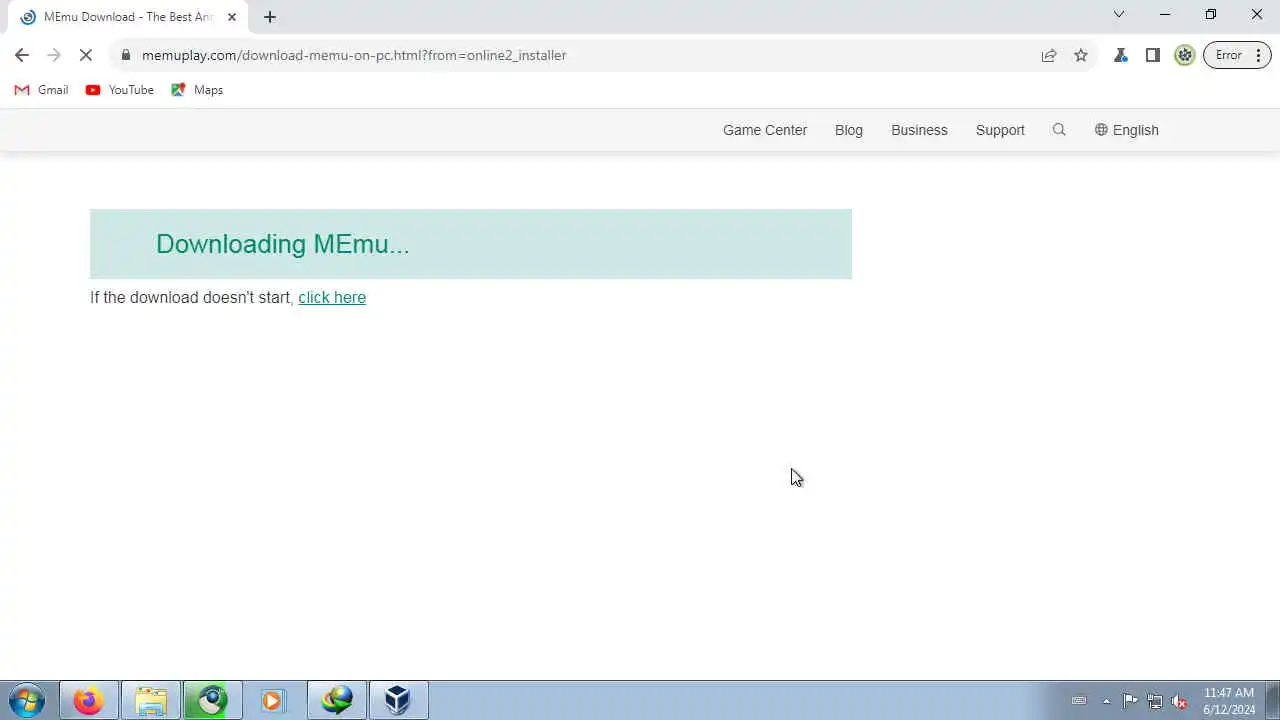Open Internet Download Manager taskbar icon
The image size is (1280, 720).
tap(337, 700)
